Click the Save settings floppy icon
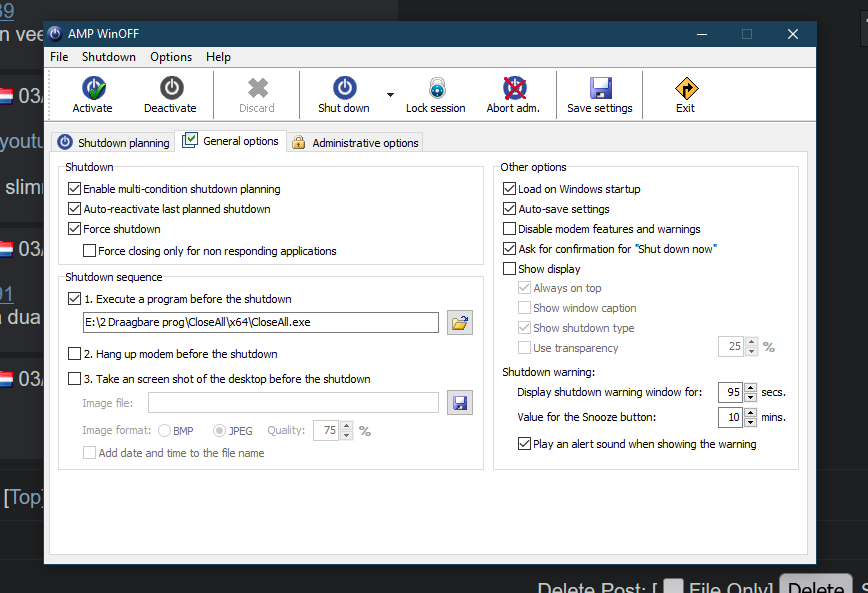This screenshot has height=593, width=868. click(601, 88)
